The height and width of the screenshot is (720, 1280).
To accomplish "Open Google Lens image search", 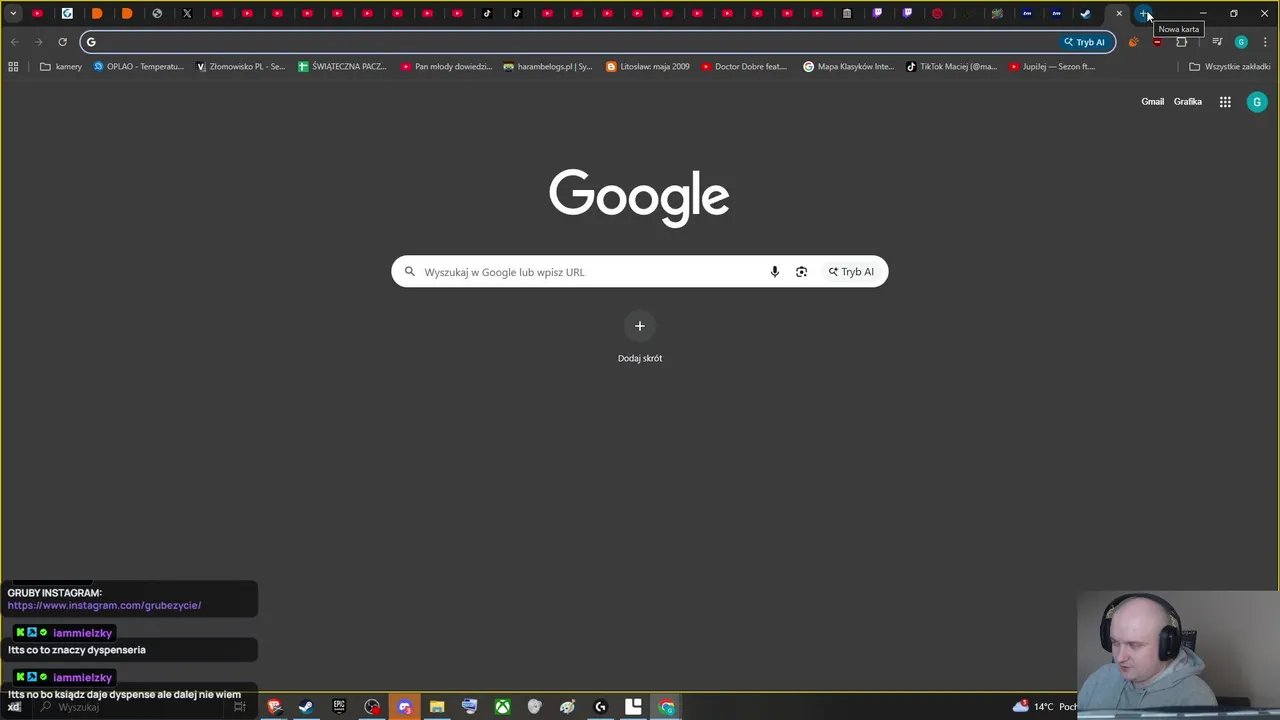I will coord(801,272).
